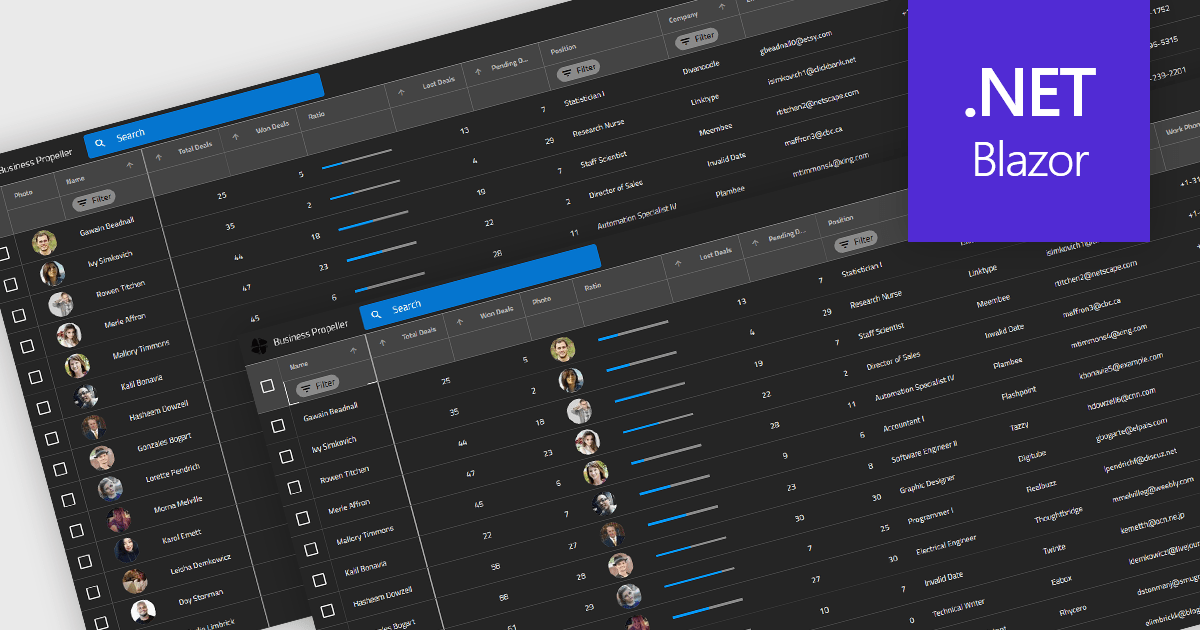Select Kali Bonavia checkbox in back grid
The image size is (1200, 630).
pos(43,407)
